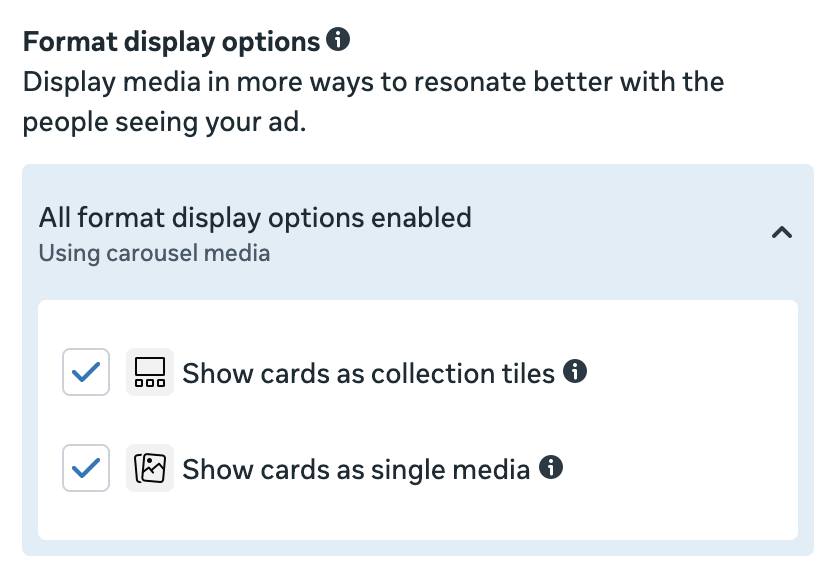Screen dimensions: 826x574
Task: Click the Using carousel media subtitle
Action: 154,253
